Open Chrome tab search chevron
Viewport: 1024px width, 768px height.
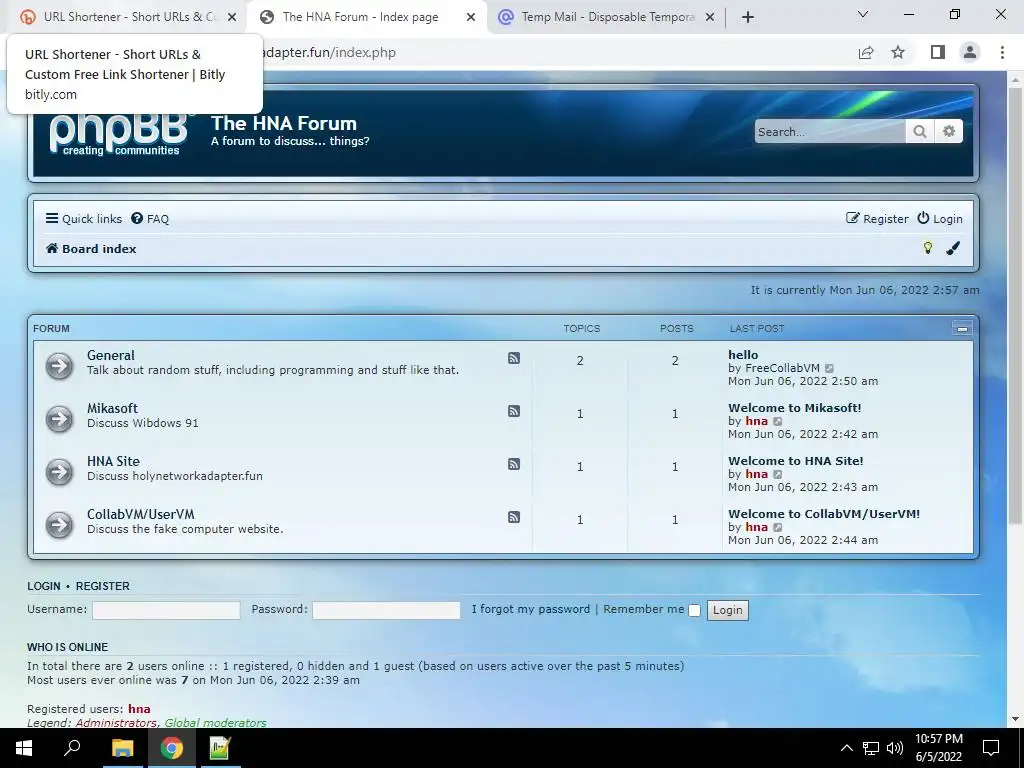863,14
